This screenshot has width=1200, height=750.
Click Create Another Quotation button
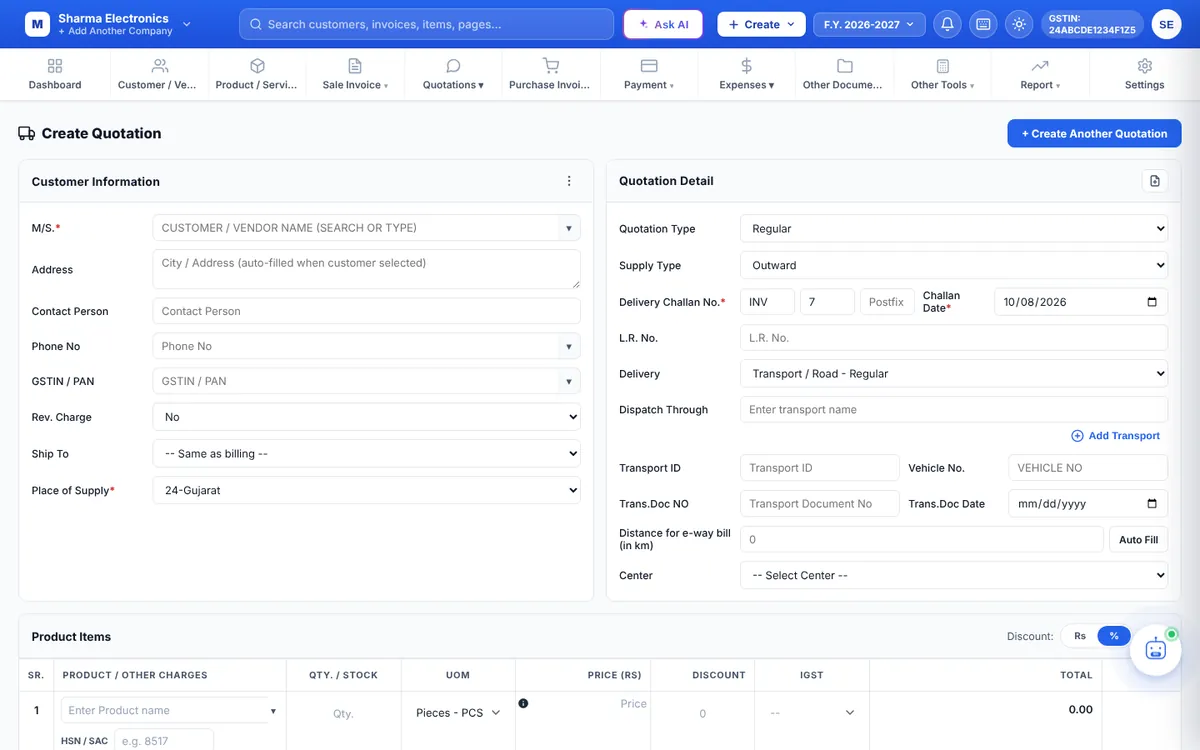coord(1094,134)
